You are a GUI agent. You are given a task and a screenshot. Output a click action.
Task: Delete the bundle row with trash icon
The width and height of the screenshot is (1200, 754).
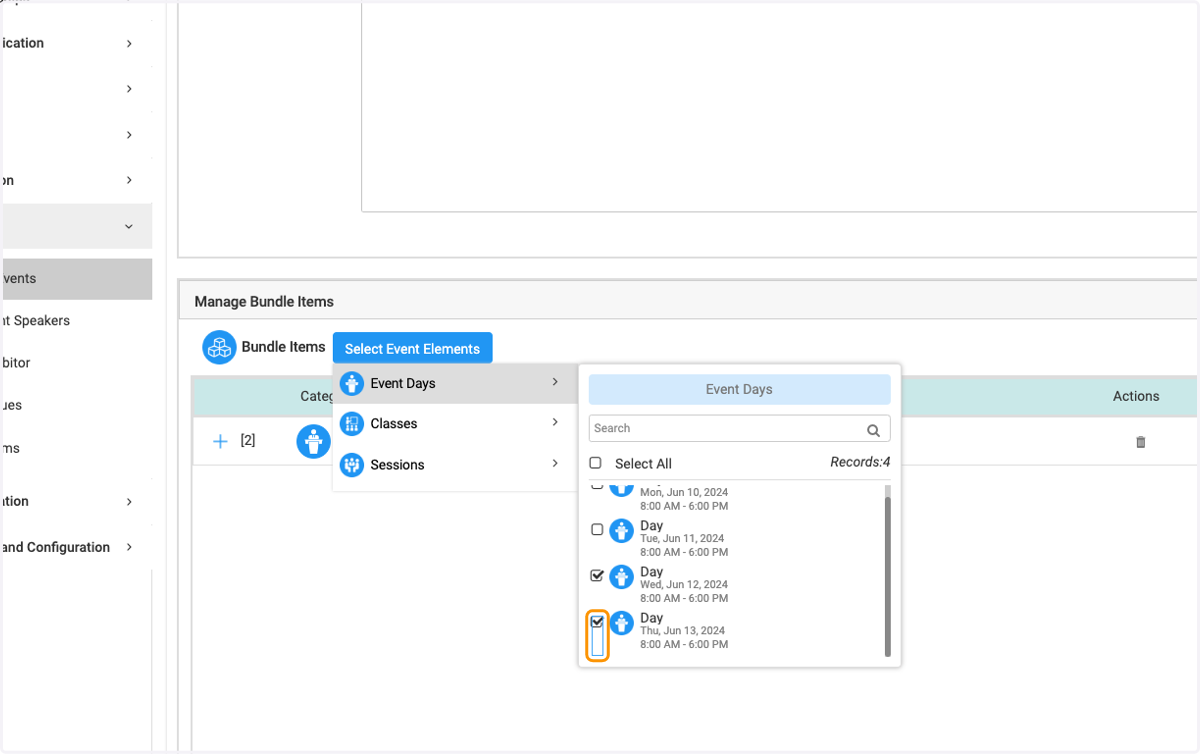pos(1141,442)
